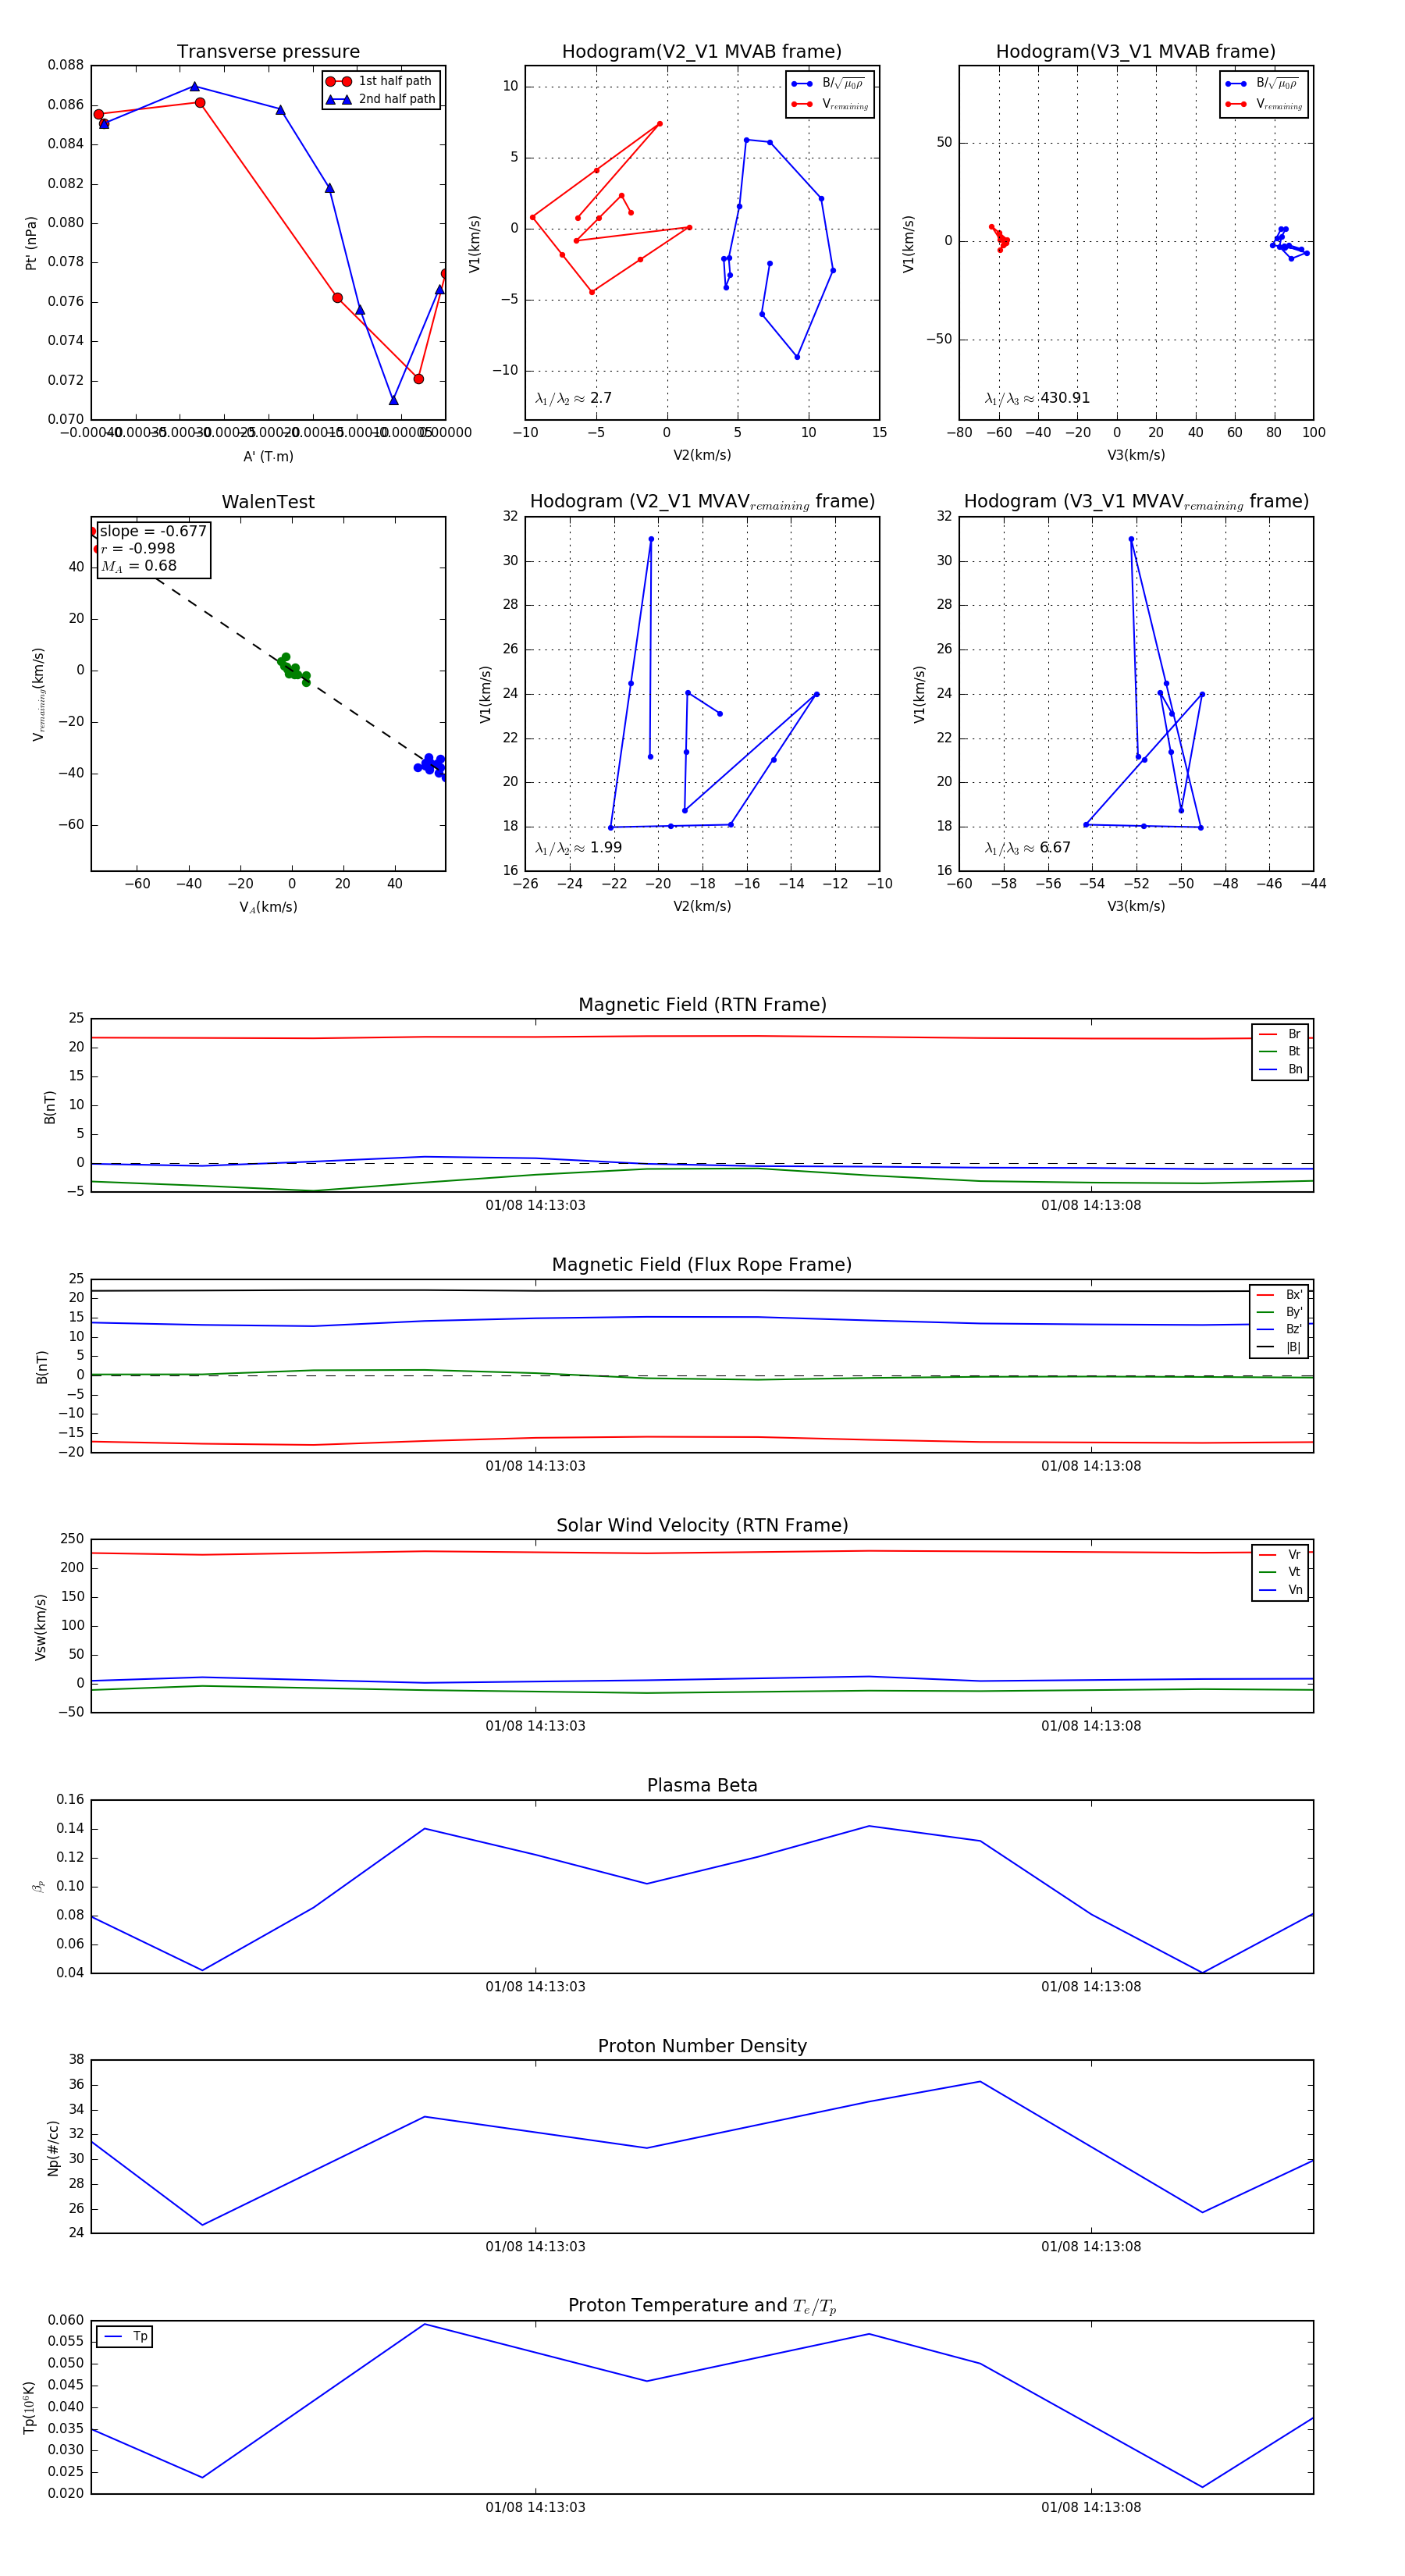
Task: Click the eigenvalue ratio text showing 6.67
Action: 1027,848
